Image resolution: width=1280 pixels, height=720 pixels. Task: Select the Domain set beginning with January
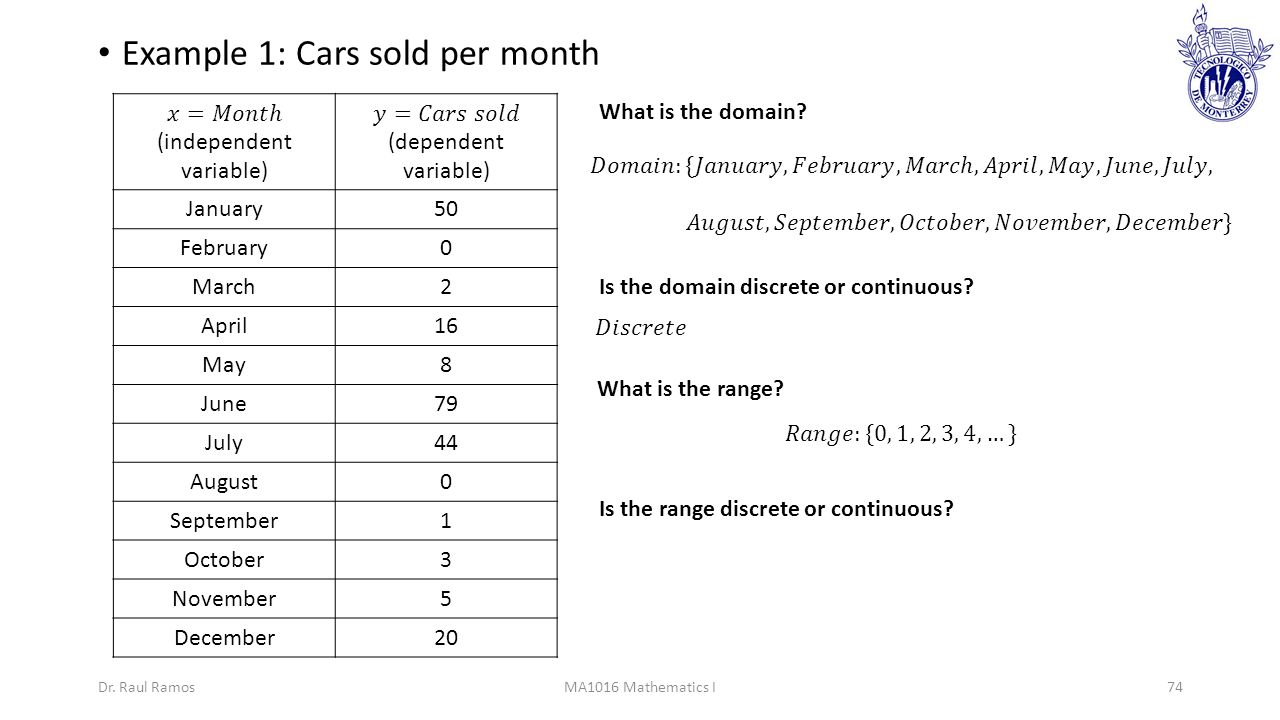click(x=909, y=195)
